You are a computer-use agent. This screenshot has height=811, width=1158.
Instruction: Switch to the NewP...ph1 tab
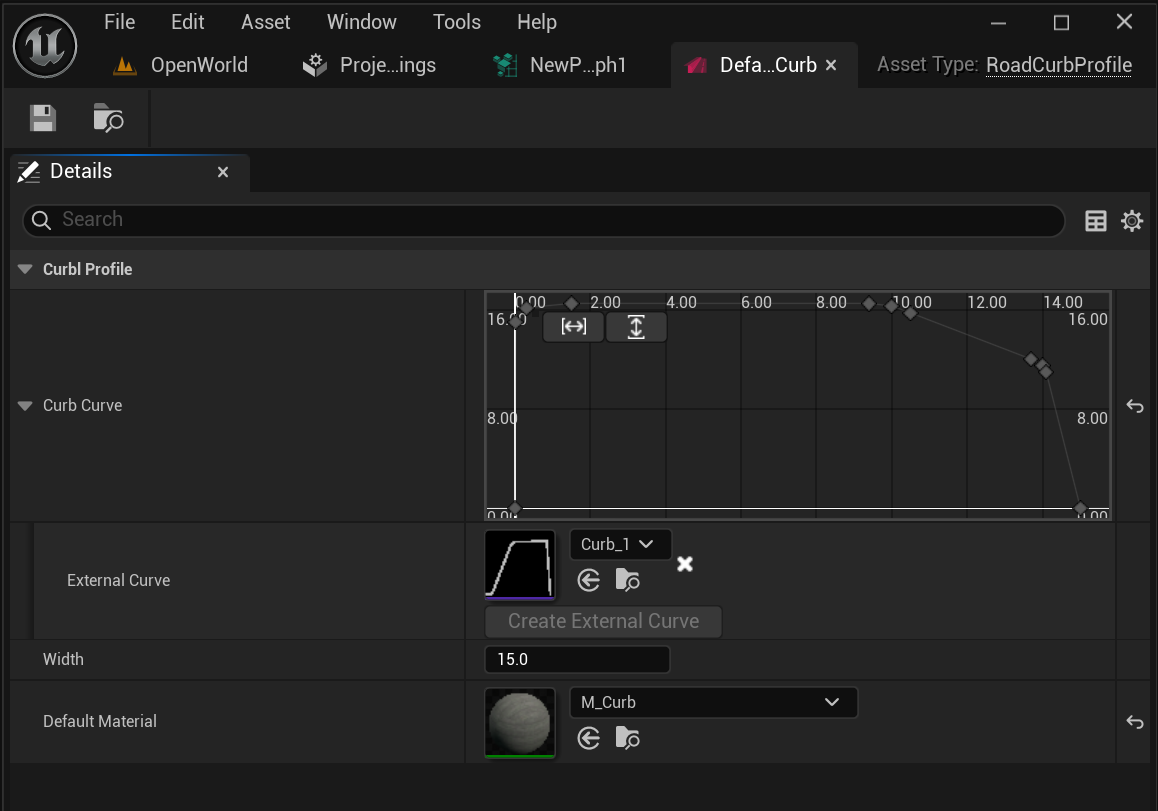point(561,65)
